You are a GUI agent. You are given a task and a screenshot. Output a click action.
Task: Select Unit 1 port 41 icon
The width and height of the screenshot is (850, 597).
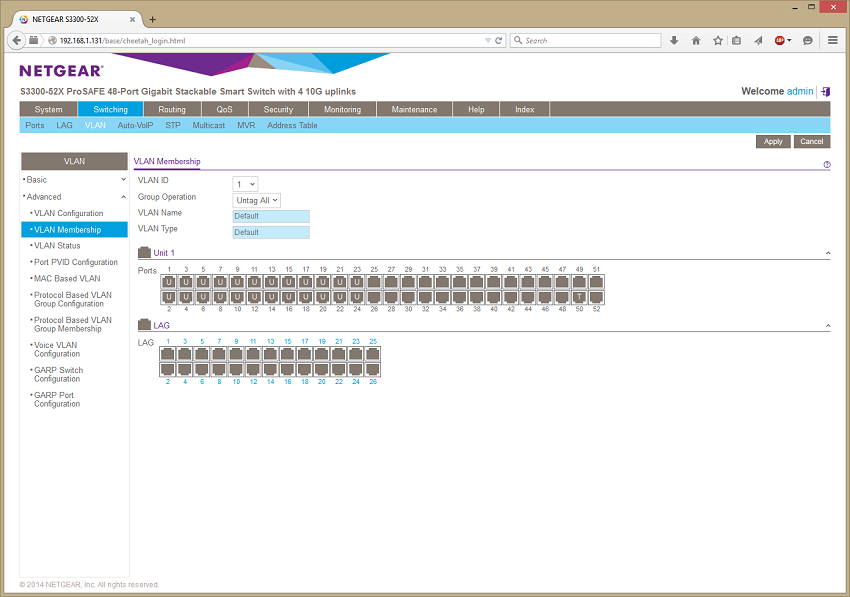pos(511,282)
